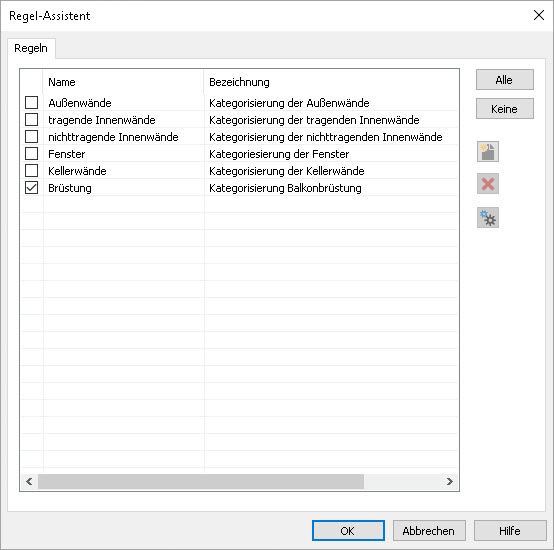Click the Alle button
This screenshot has height=550, width=554.
coord(505,79)
